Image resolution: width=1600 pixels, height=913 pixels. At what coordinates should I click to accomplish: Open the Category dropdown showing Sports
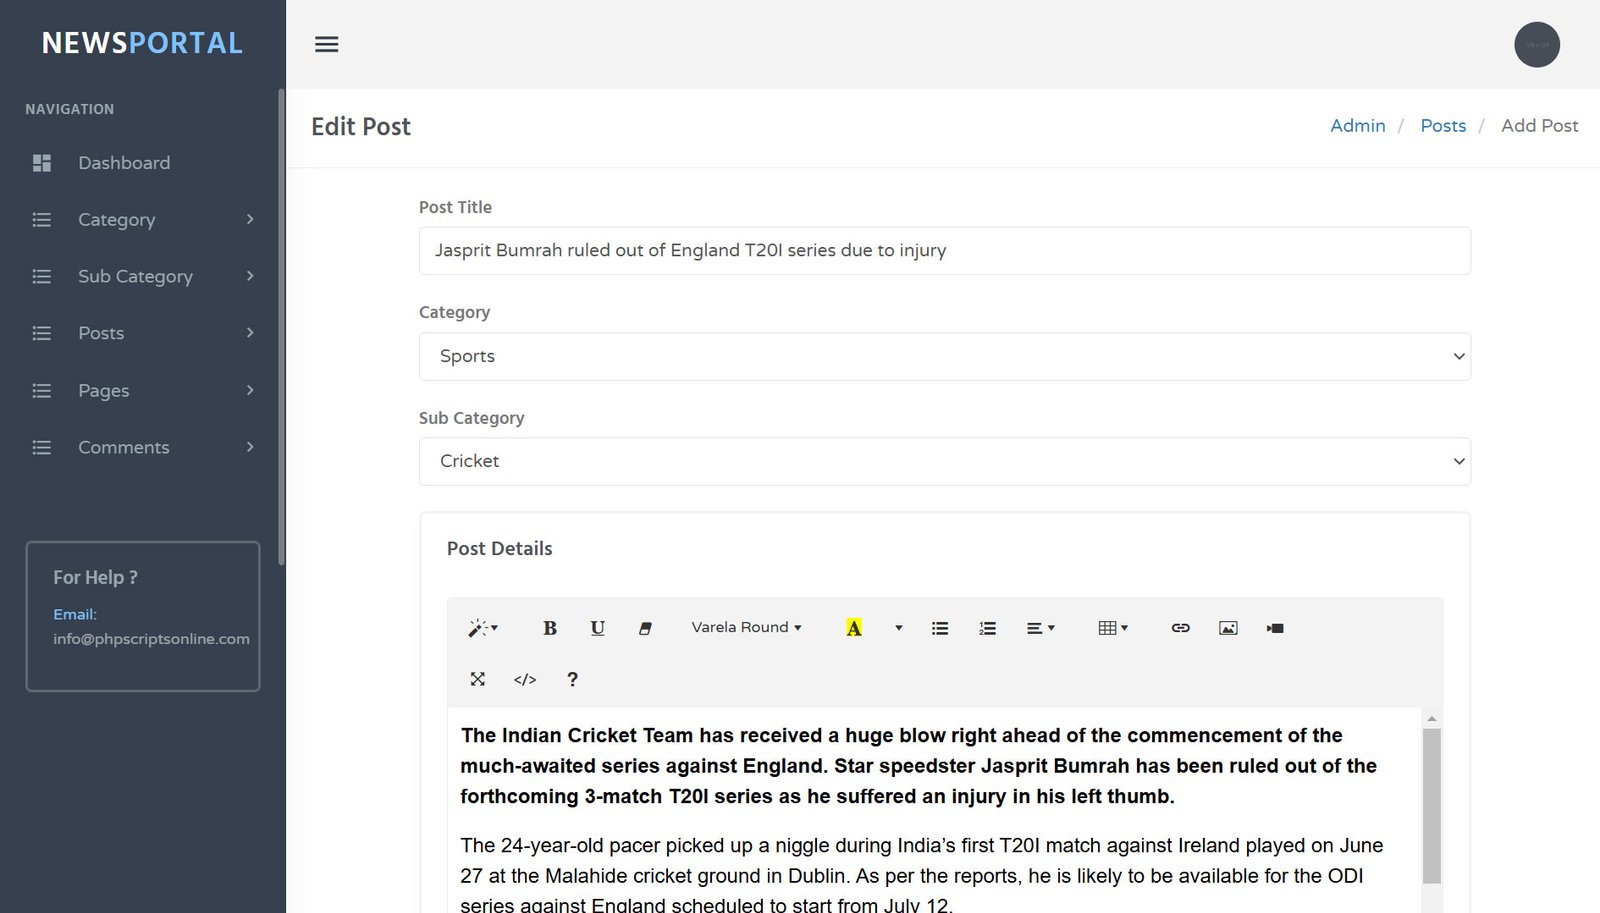(x=944, y=356)
